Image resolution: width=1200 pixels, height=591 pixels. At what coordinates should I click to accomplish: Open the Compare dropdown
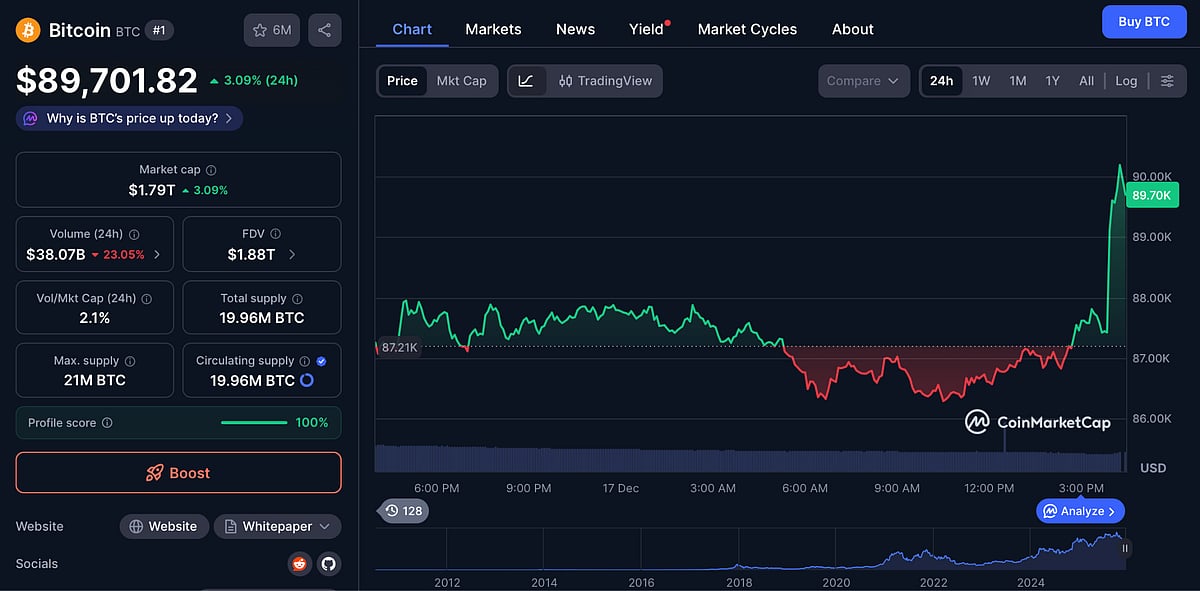[863, 81]
